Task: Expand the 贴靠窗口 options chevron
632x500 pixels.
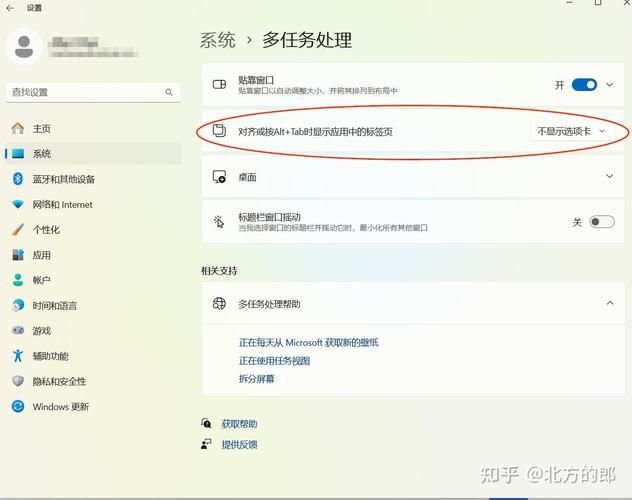Action: coord(609,85)
